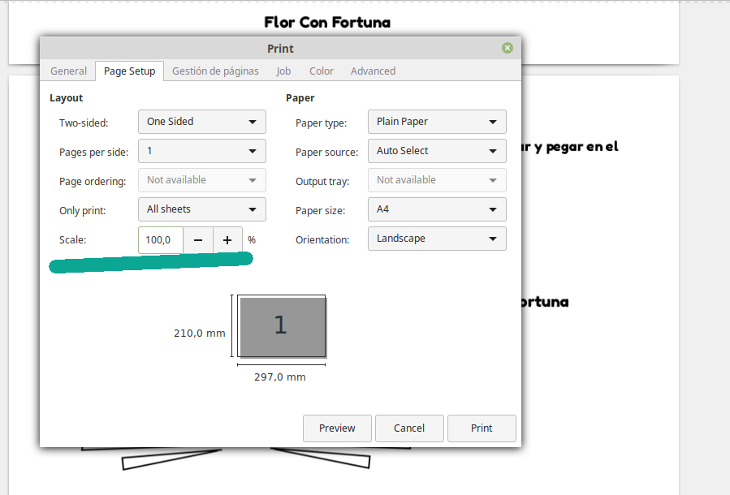
Task: Open the Orientation Landscape dropdown
Action: tap(436, 239)
